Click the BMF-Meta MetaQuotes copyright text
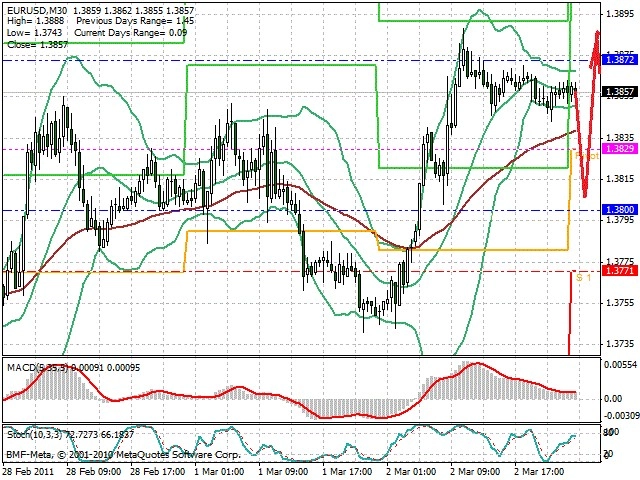The height and width of the screenshot is (480, 640). (123, 454)
